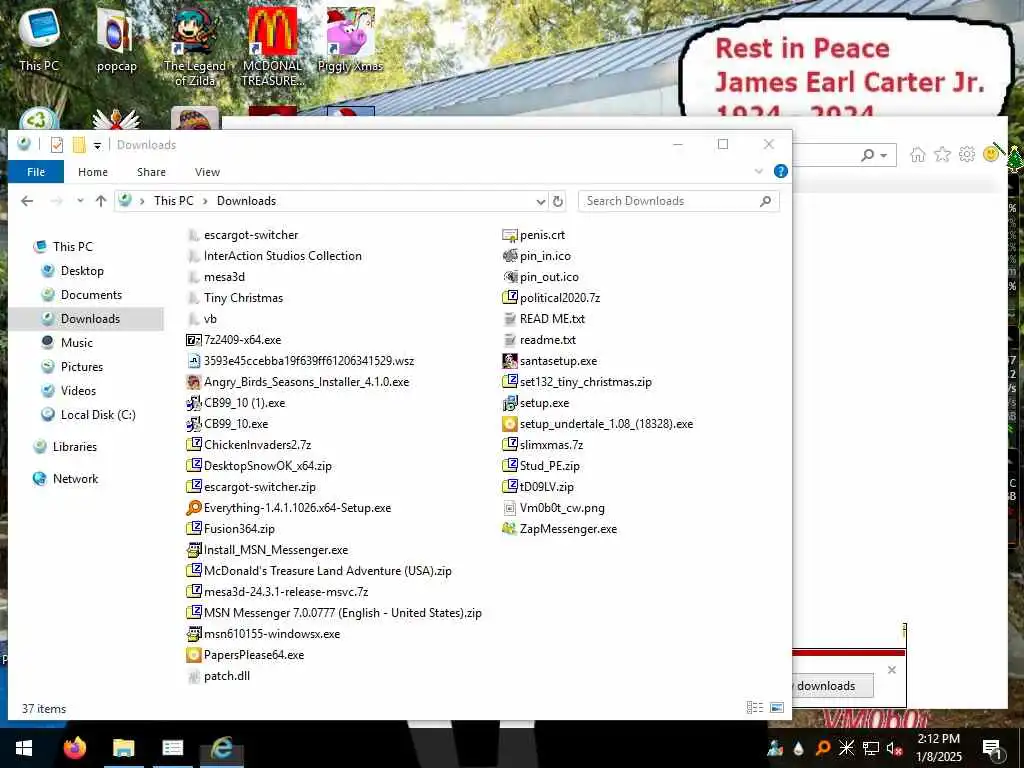Open the Piggly Xmas desktop shortcut

click(350, 39)
